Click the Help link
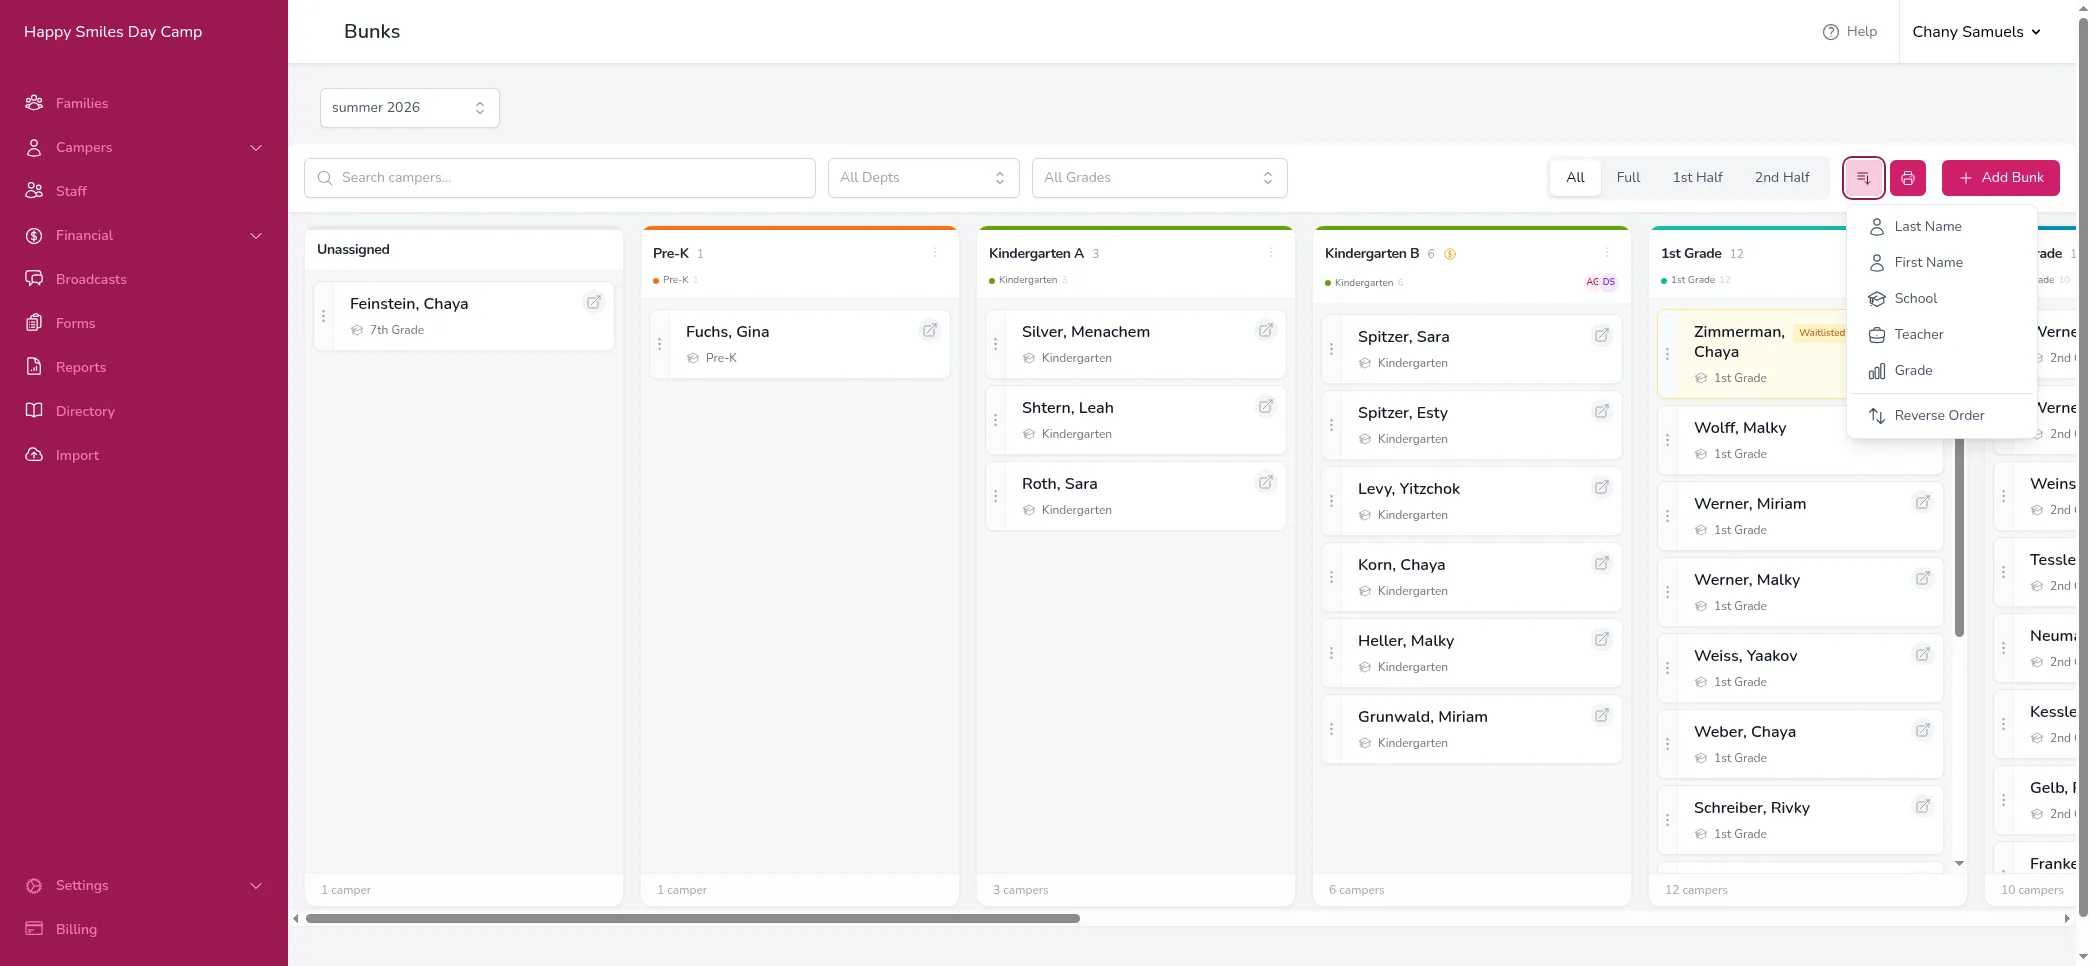Image resolution: width=2091 pixels, height=966 pixels. (1850, 32)
